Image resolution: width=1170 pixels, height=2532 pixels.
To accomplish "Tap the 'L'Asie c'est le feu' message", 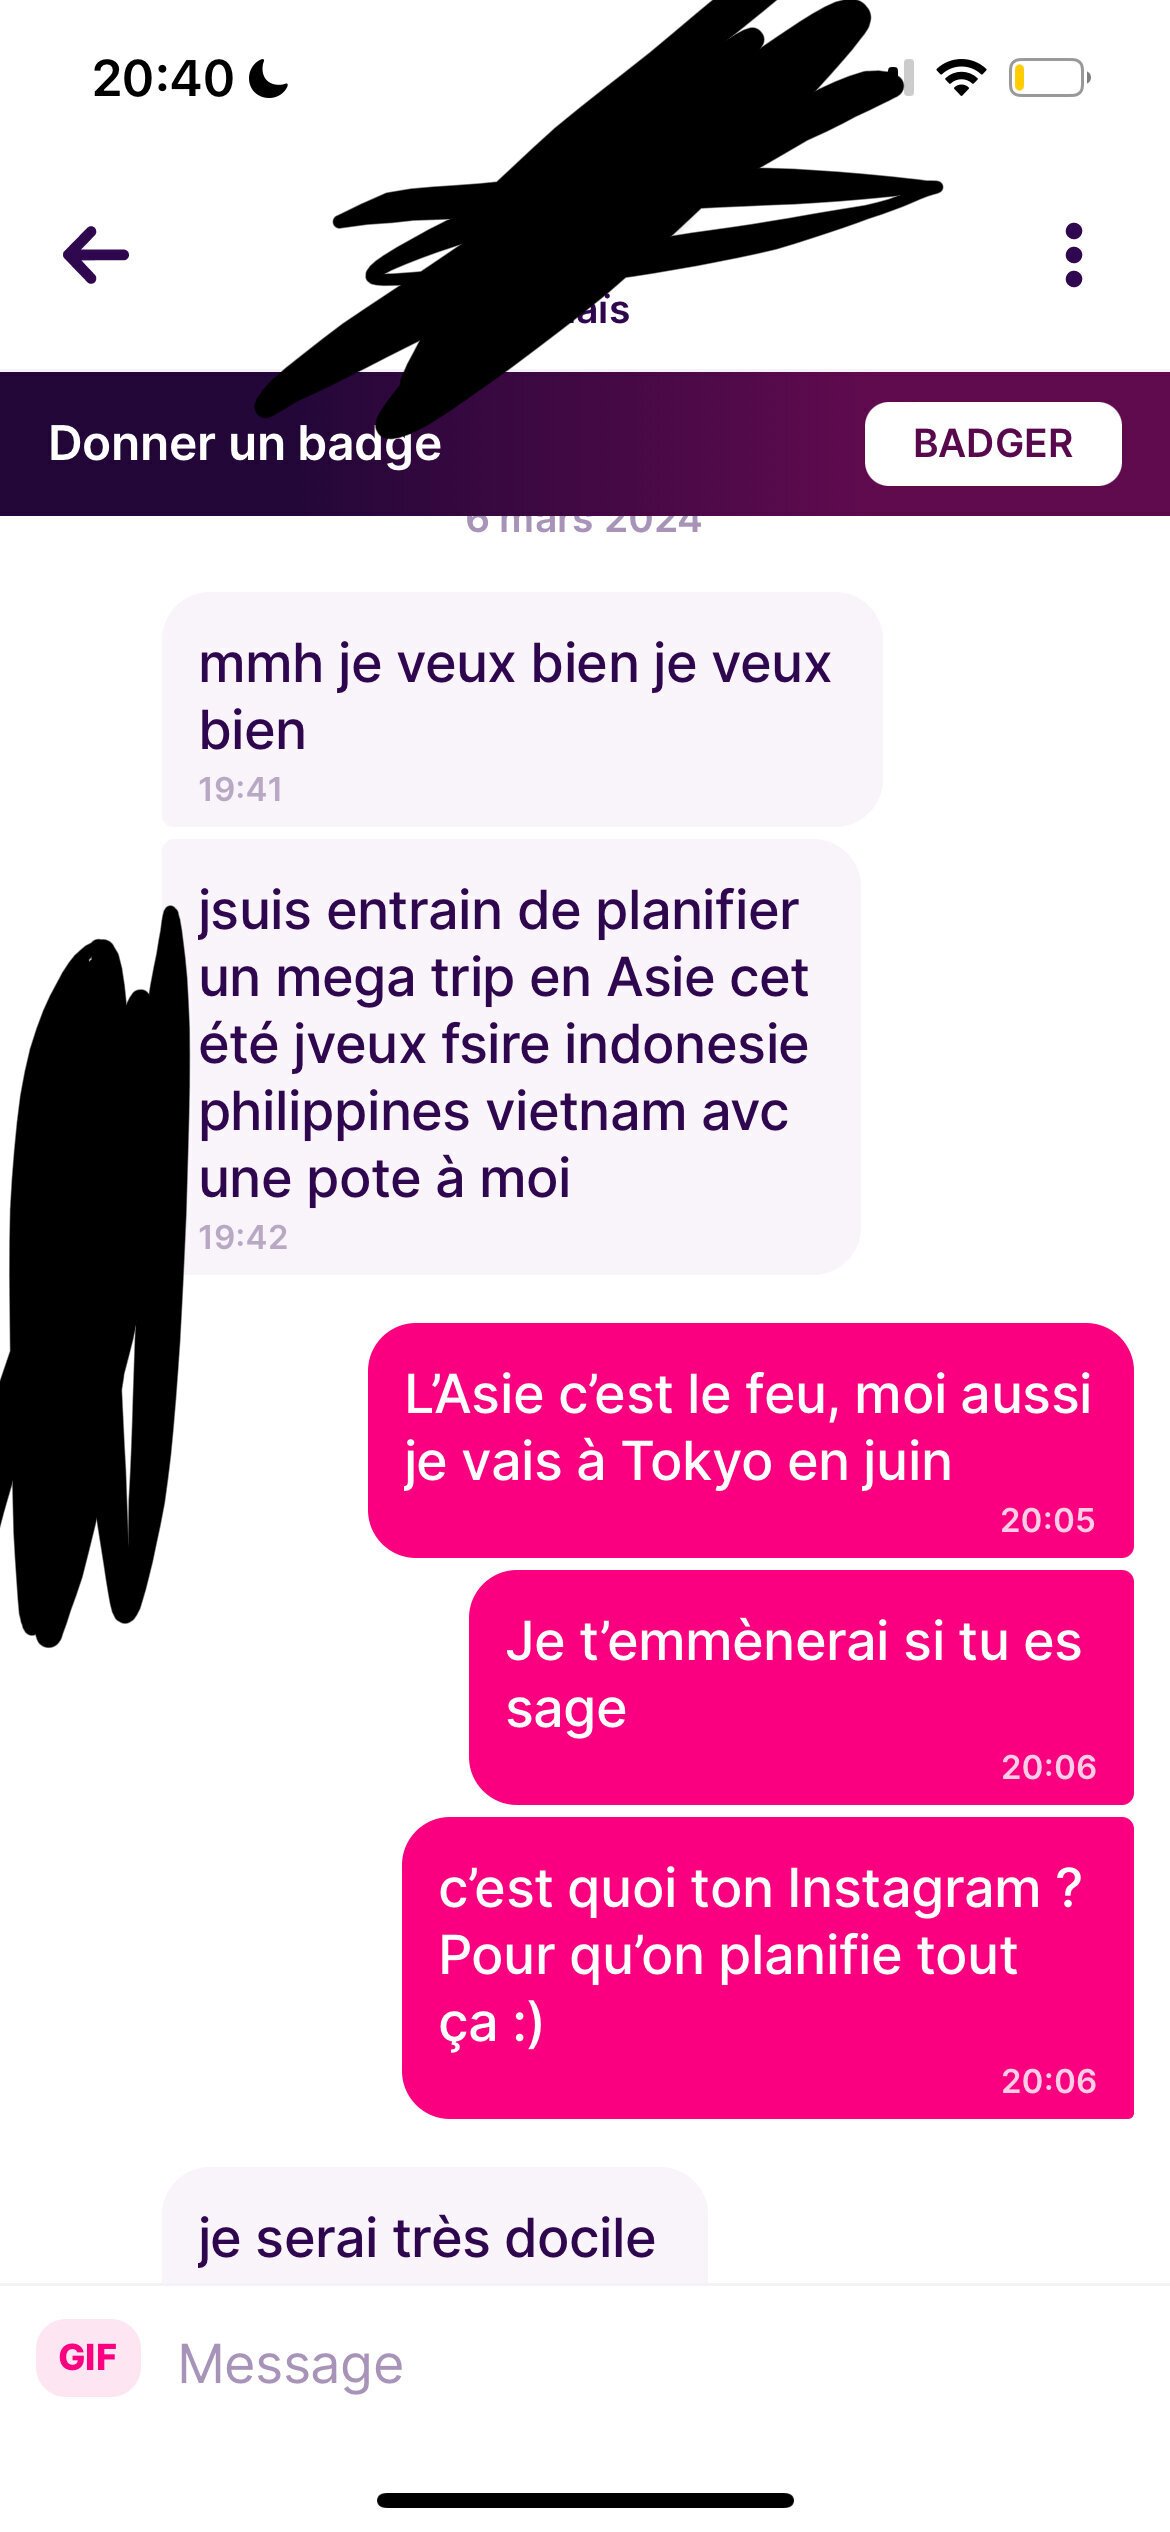I will 751,1440.
